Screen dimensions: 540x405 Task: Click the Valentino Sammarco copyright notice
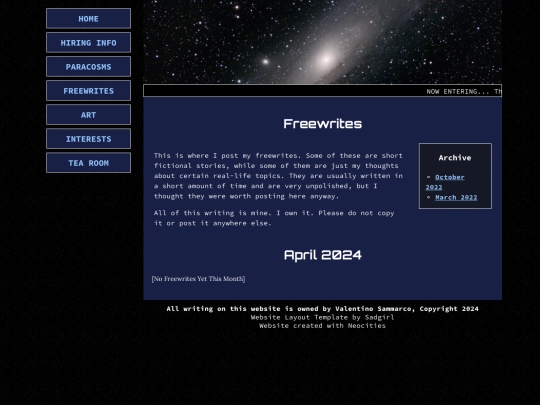click(322, 309)
